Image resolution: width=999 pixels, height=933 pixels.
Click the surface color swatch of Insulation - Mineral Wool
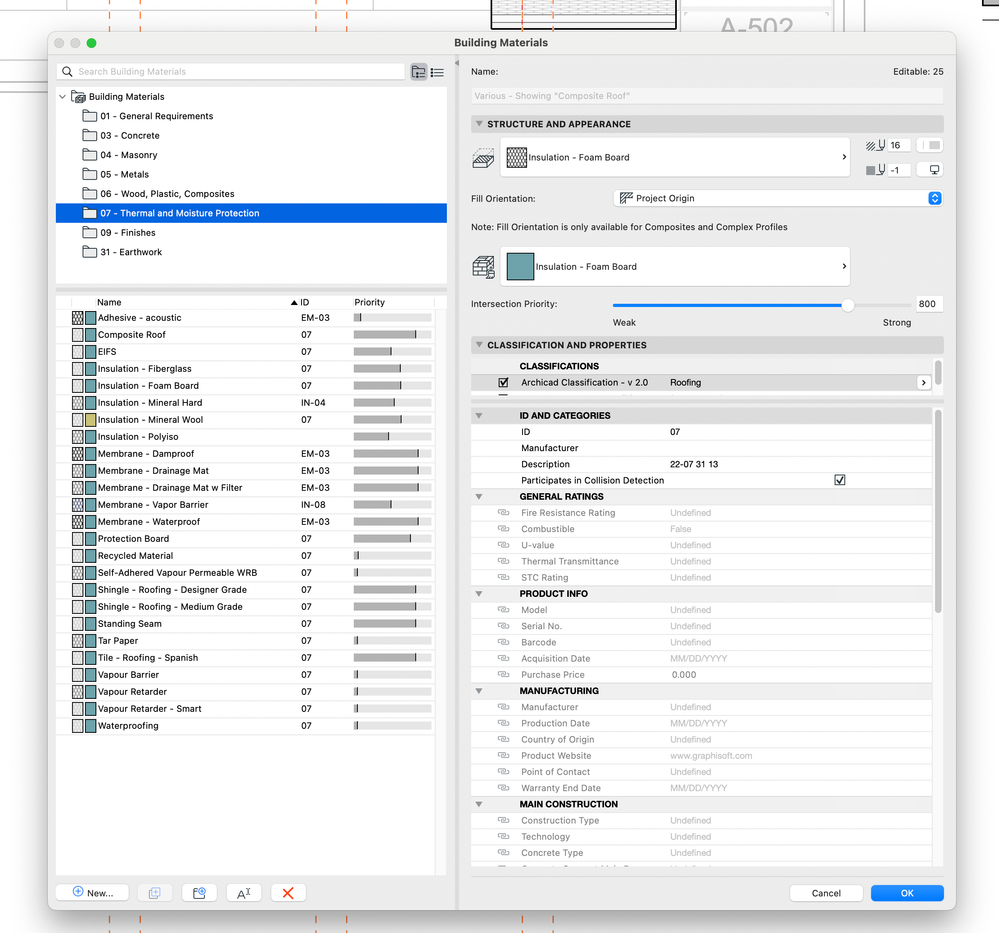point(90,419)
